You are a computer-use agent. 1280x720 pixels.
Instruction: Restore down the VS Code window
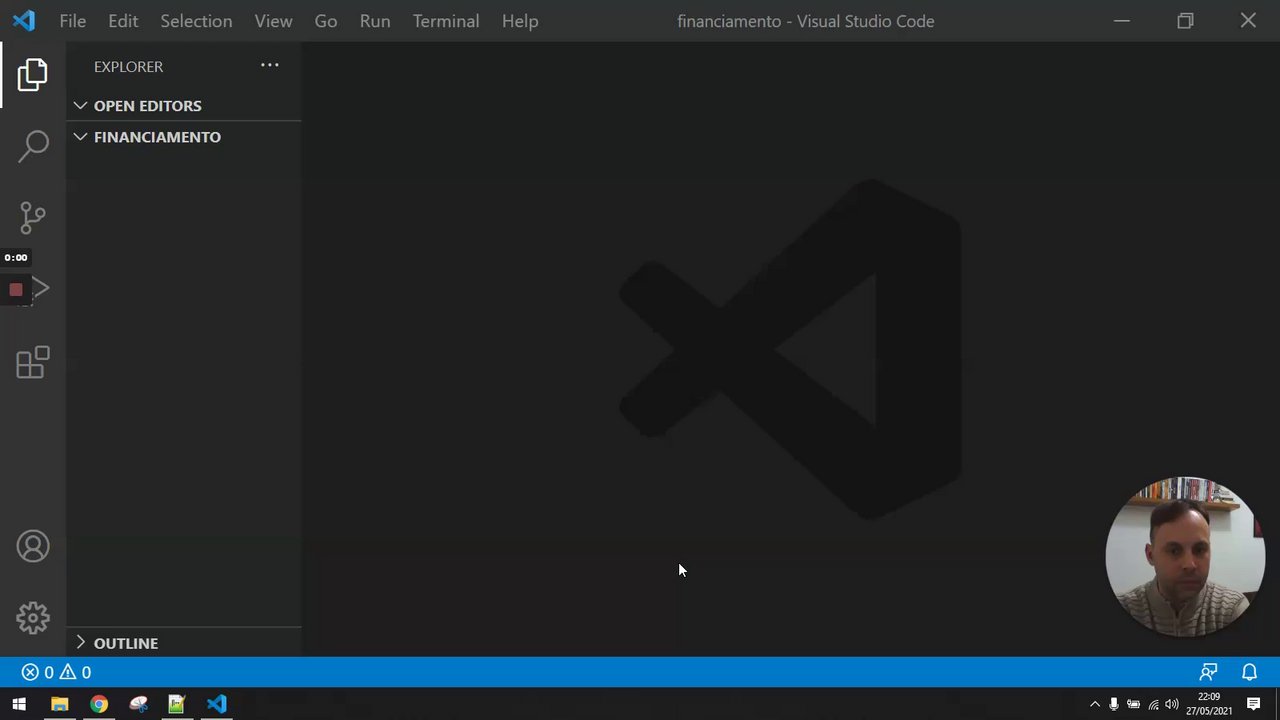click(1185, 21)
